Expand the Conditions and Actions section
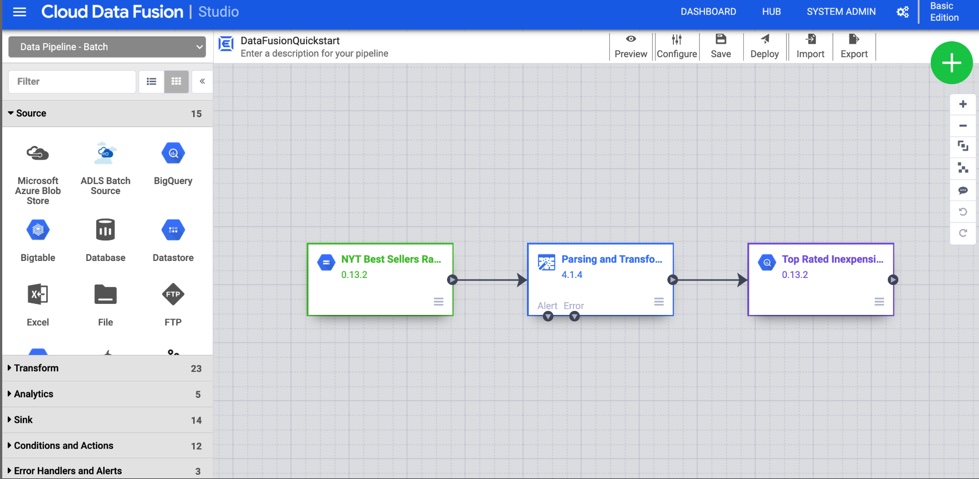The width and height of the screenshot is (979, 479). 107,446
